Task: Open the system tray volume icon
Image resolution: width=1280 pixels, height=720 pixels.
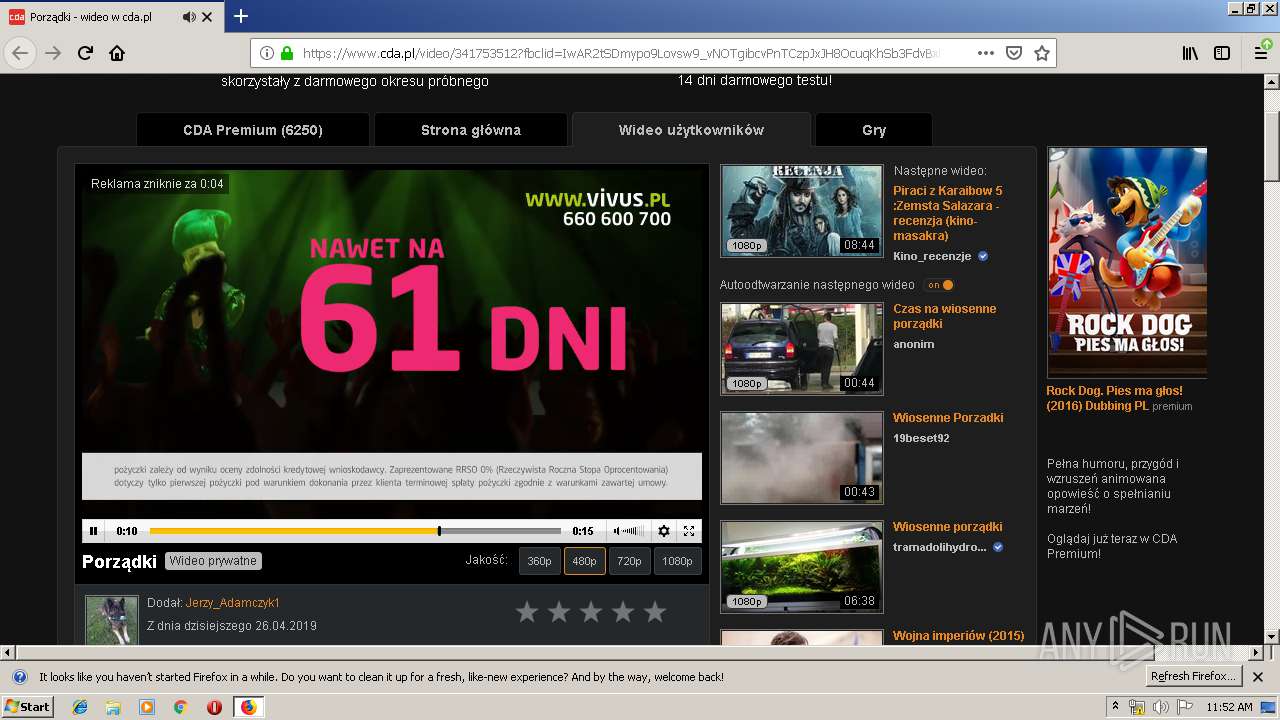Action: click(x=1161, y=707)
